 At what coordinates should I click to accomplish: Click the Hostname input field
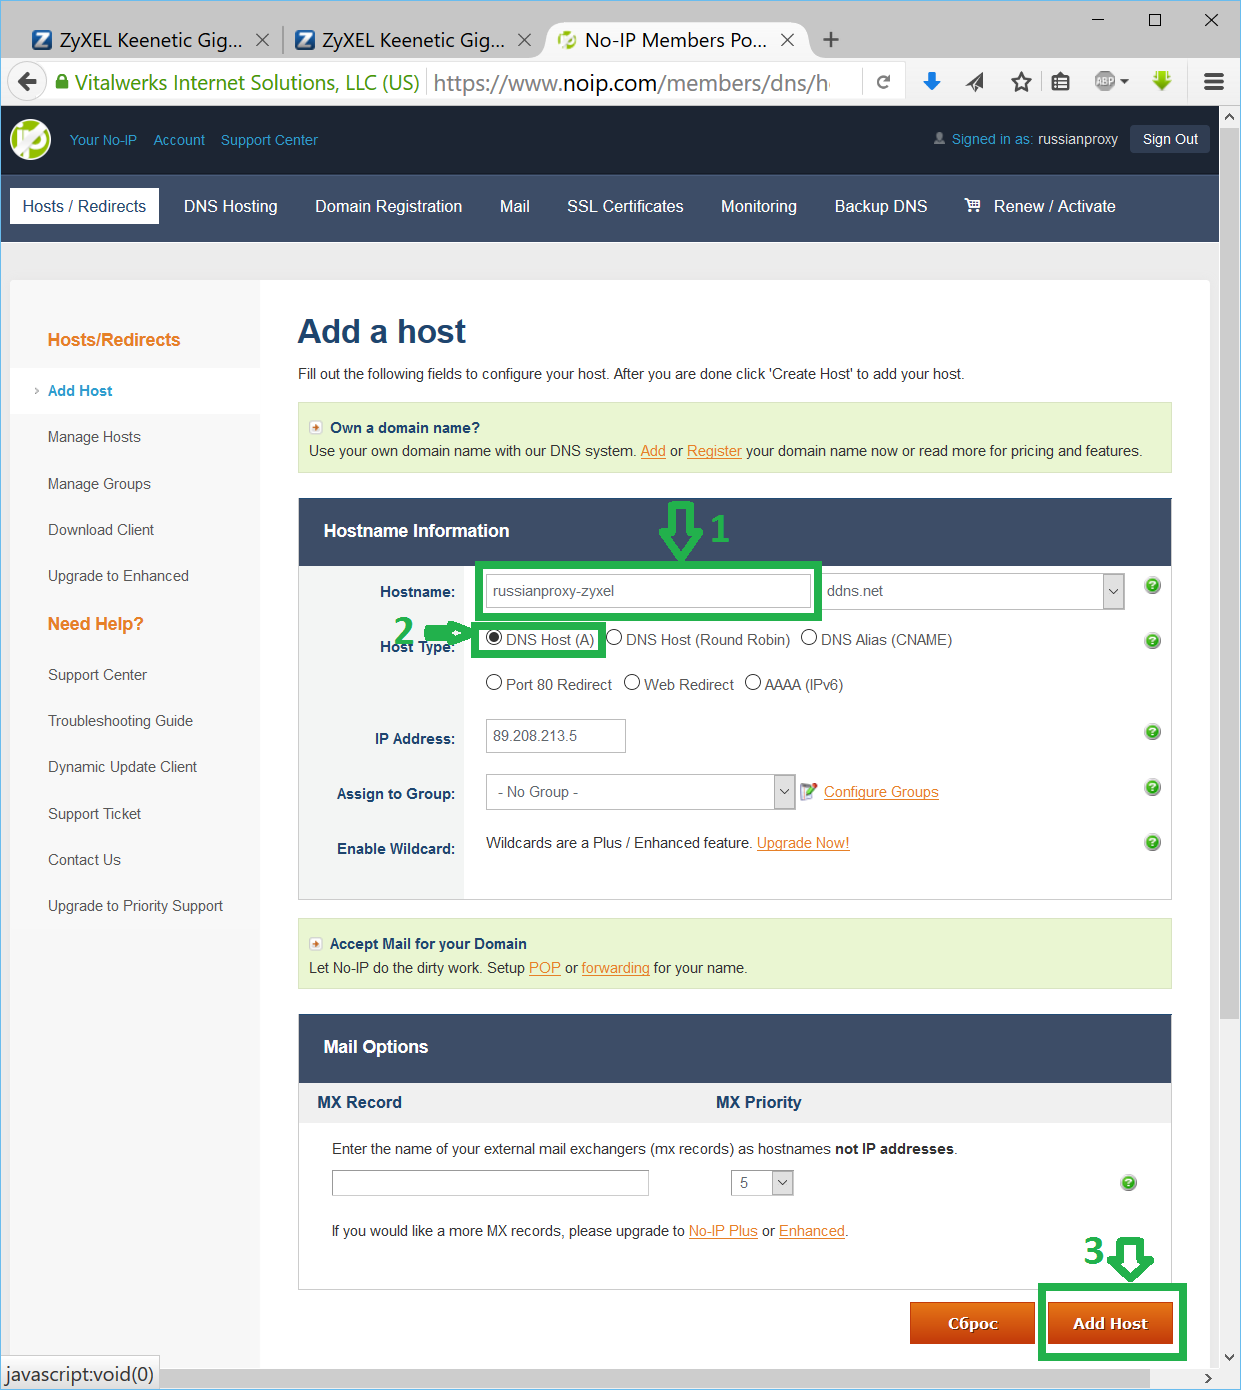coord(648,591)
